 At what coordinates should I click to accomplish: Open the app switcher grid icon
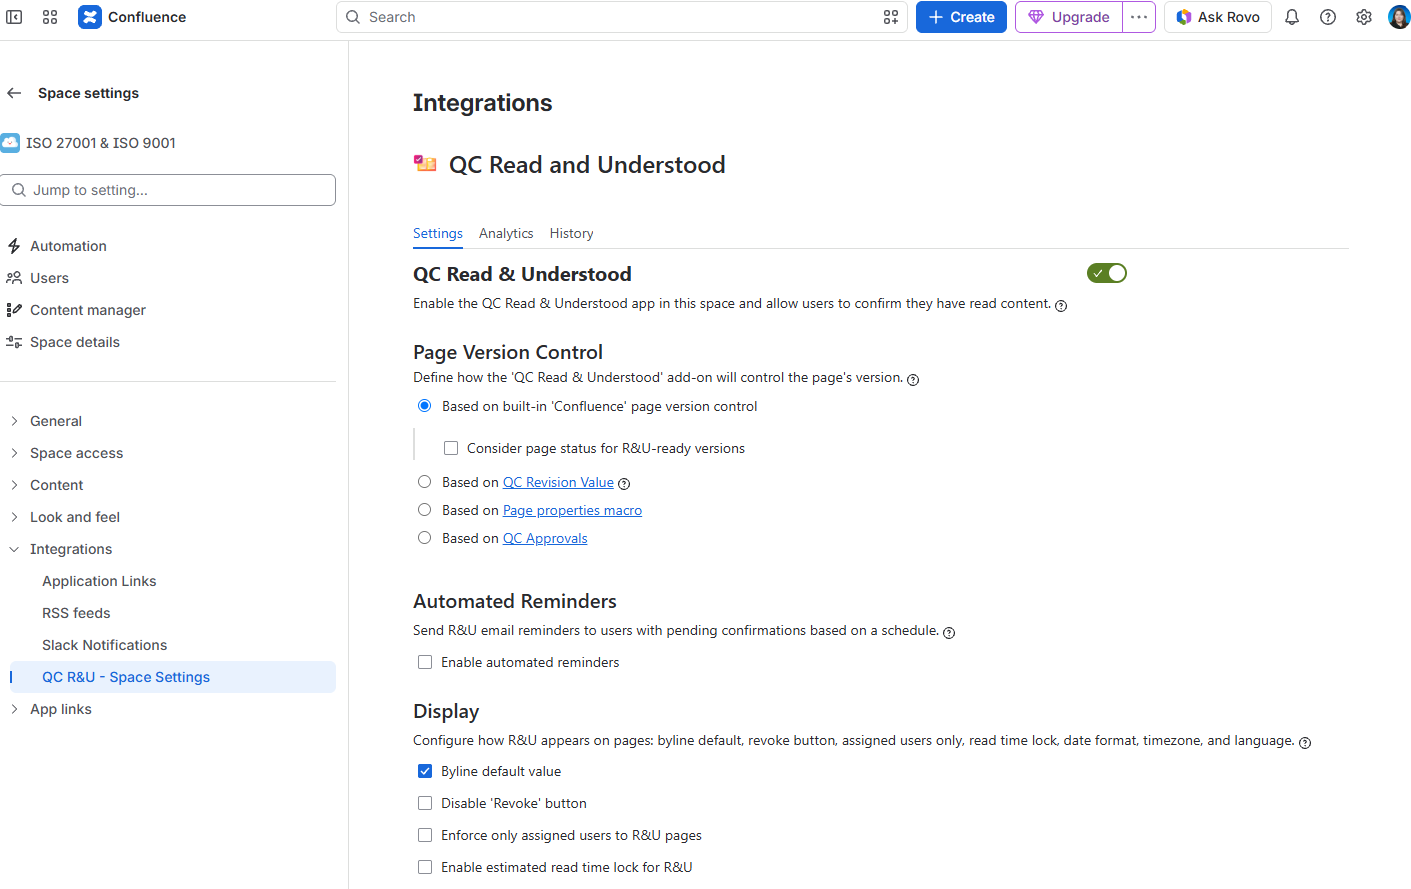point(50,17)
